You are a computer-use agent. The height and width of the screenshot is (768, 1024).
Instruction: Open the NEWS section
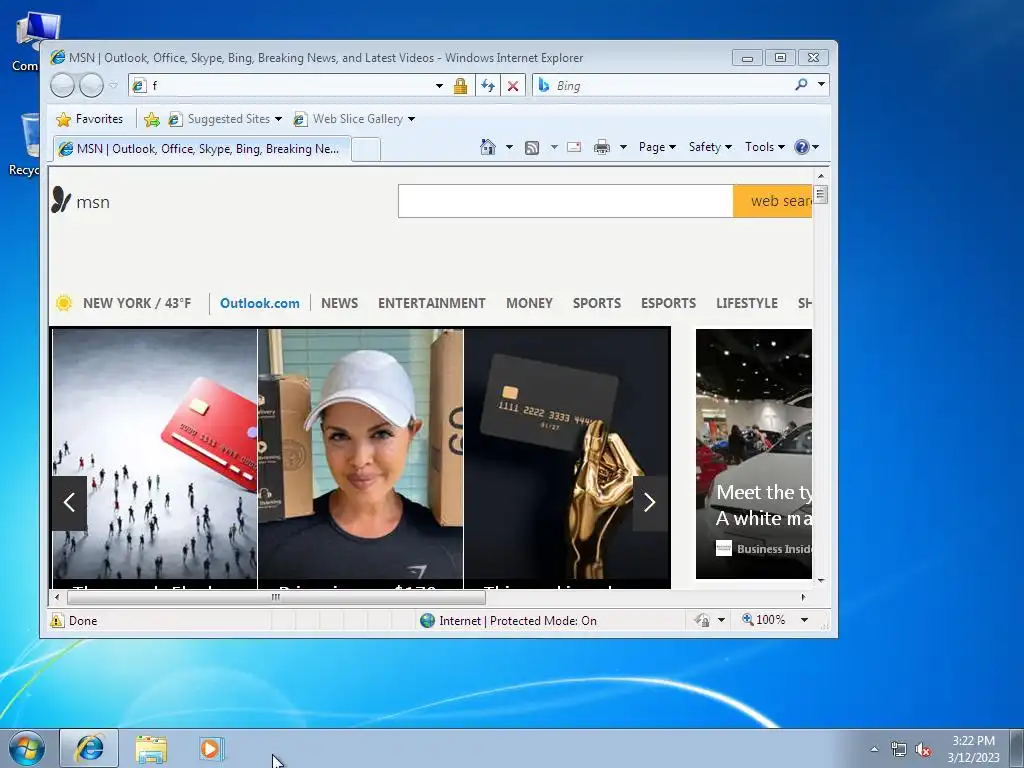340,303
